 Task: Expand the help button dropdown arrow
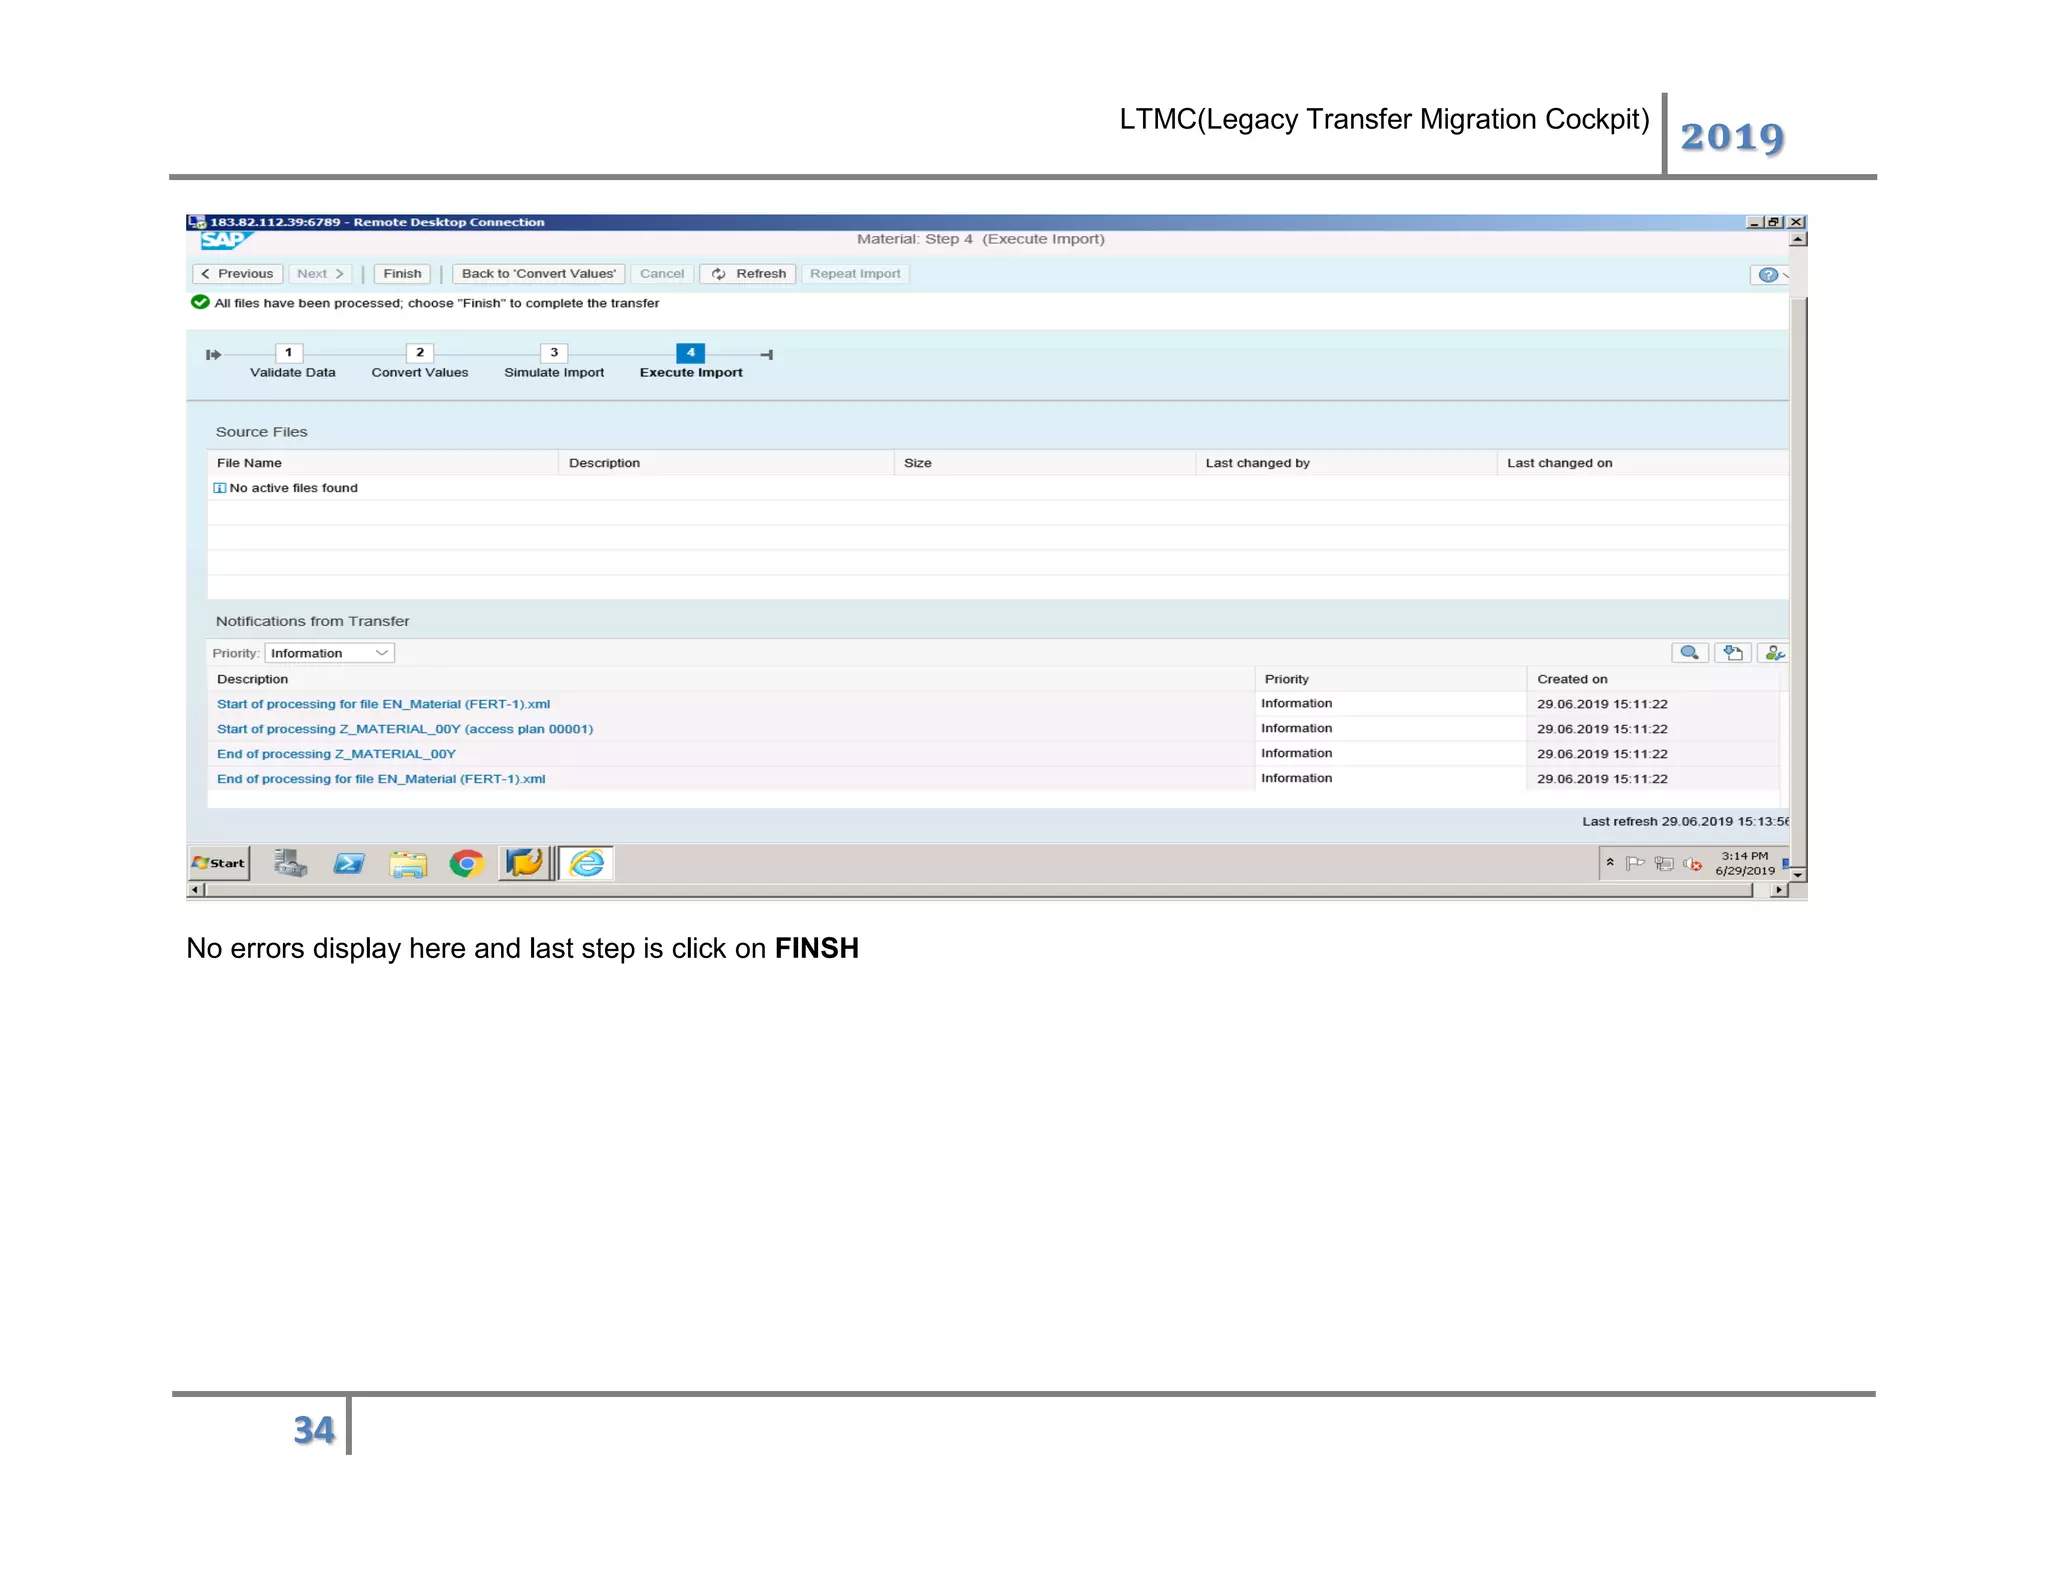1785,275
